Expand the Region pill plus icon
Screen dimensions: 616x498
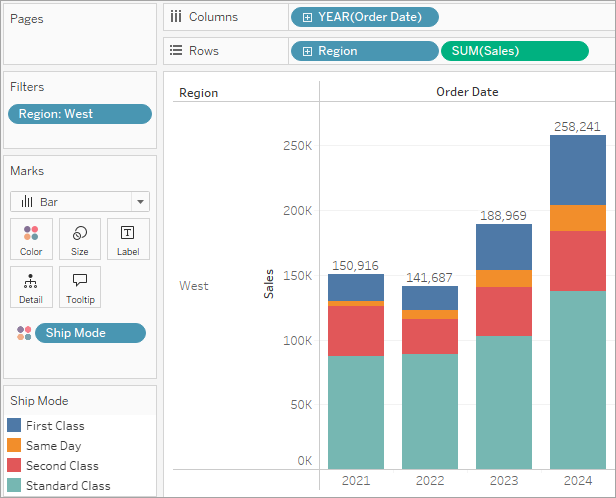pos(307,51)
